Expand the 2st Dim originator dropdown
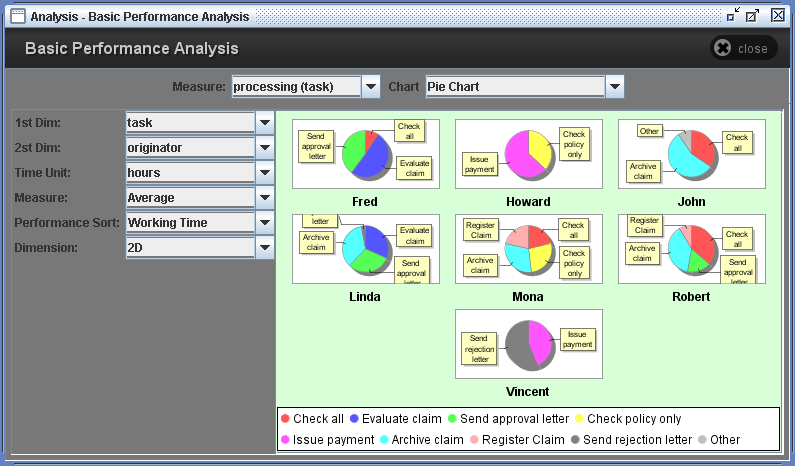Image resolution: width=795 pixels, height=466 pixels. tap(265, 147)
